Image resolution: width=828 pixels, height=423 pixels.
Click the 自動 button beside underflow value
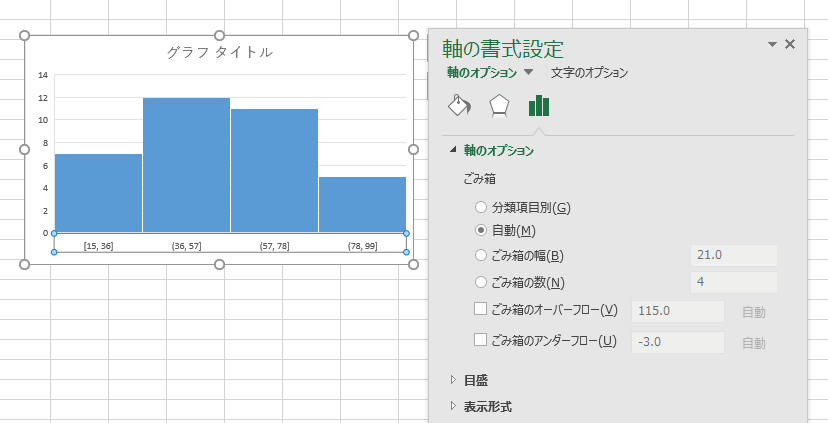coord(754,343)
